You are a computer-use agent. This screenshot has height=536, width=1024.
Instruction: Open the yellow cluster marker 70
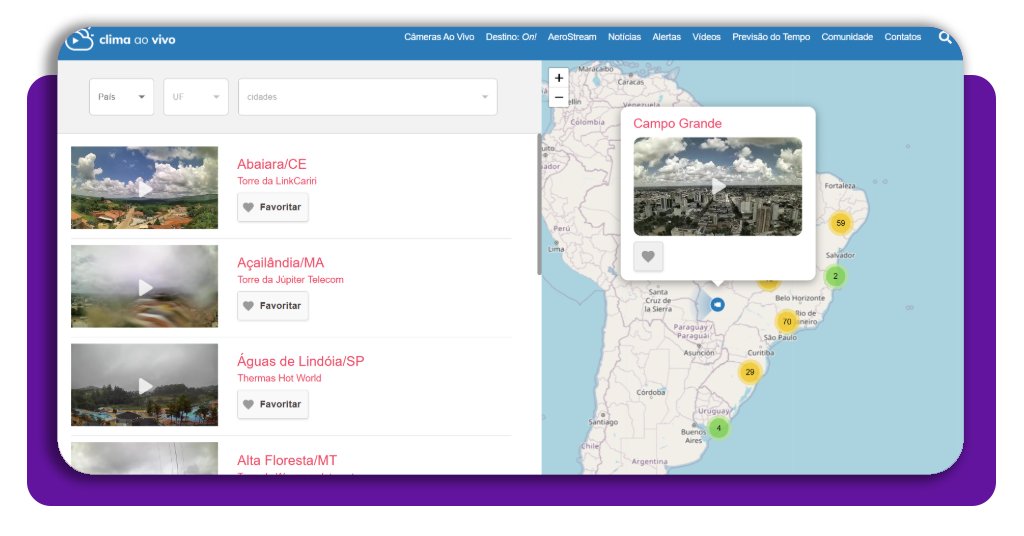pos(787,321)
